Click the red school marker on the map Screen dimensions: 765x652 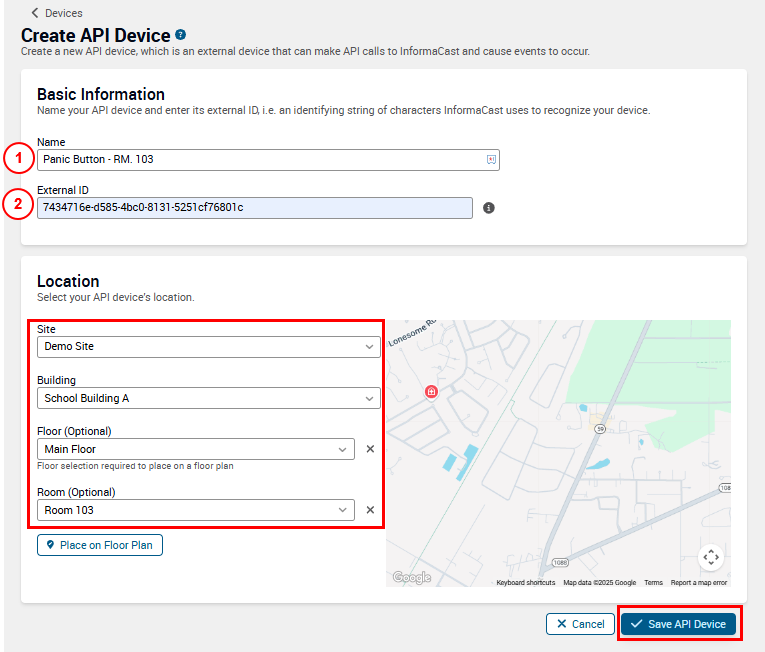431,392
